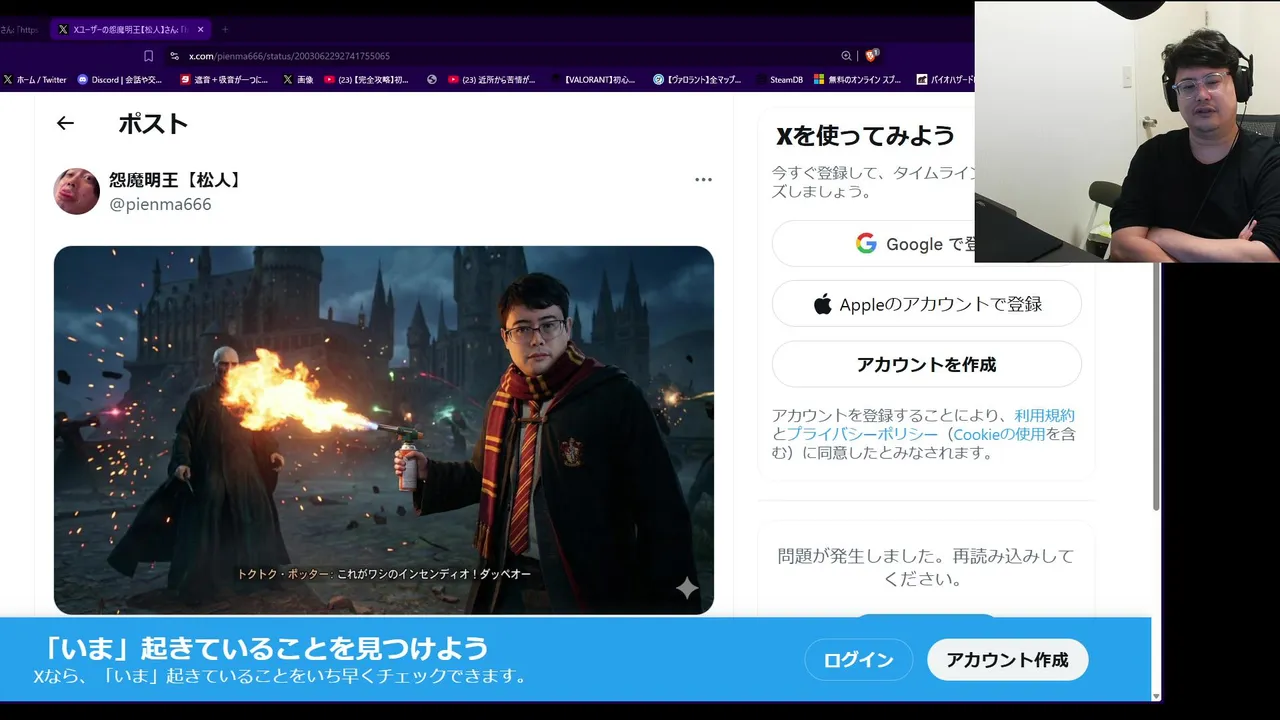Open the Cookieの使用 link

coord(999,434)
